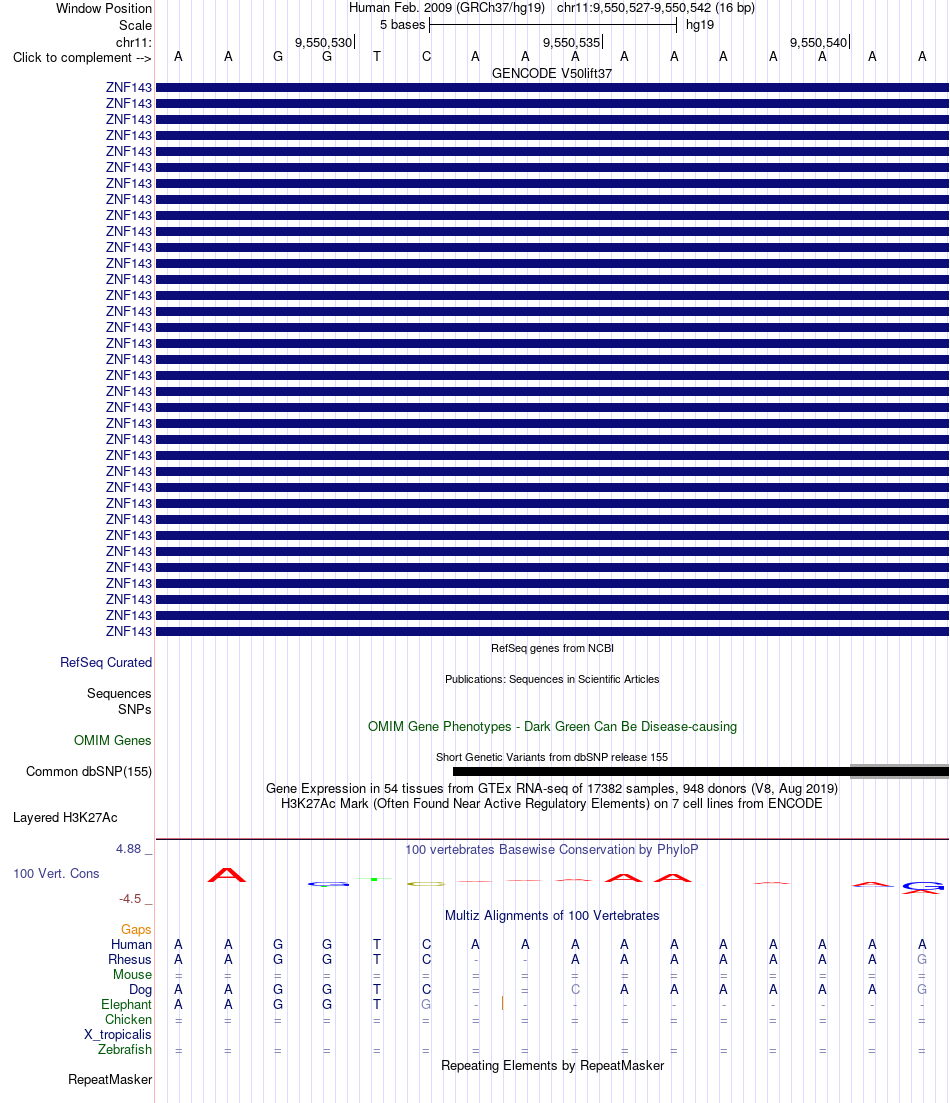Screen dimensions: 950x1103
Task: Click the RepeatMasker track label
Action: click(x=110, y=1080)
